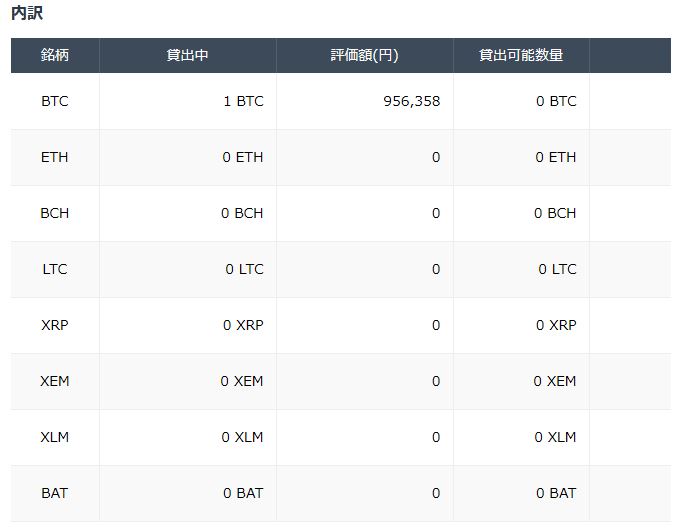Click the ETH row valuation 0
The width and height of the screenshot is (678, 530).
pyautogui.click(x=436, y=157)
